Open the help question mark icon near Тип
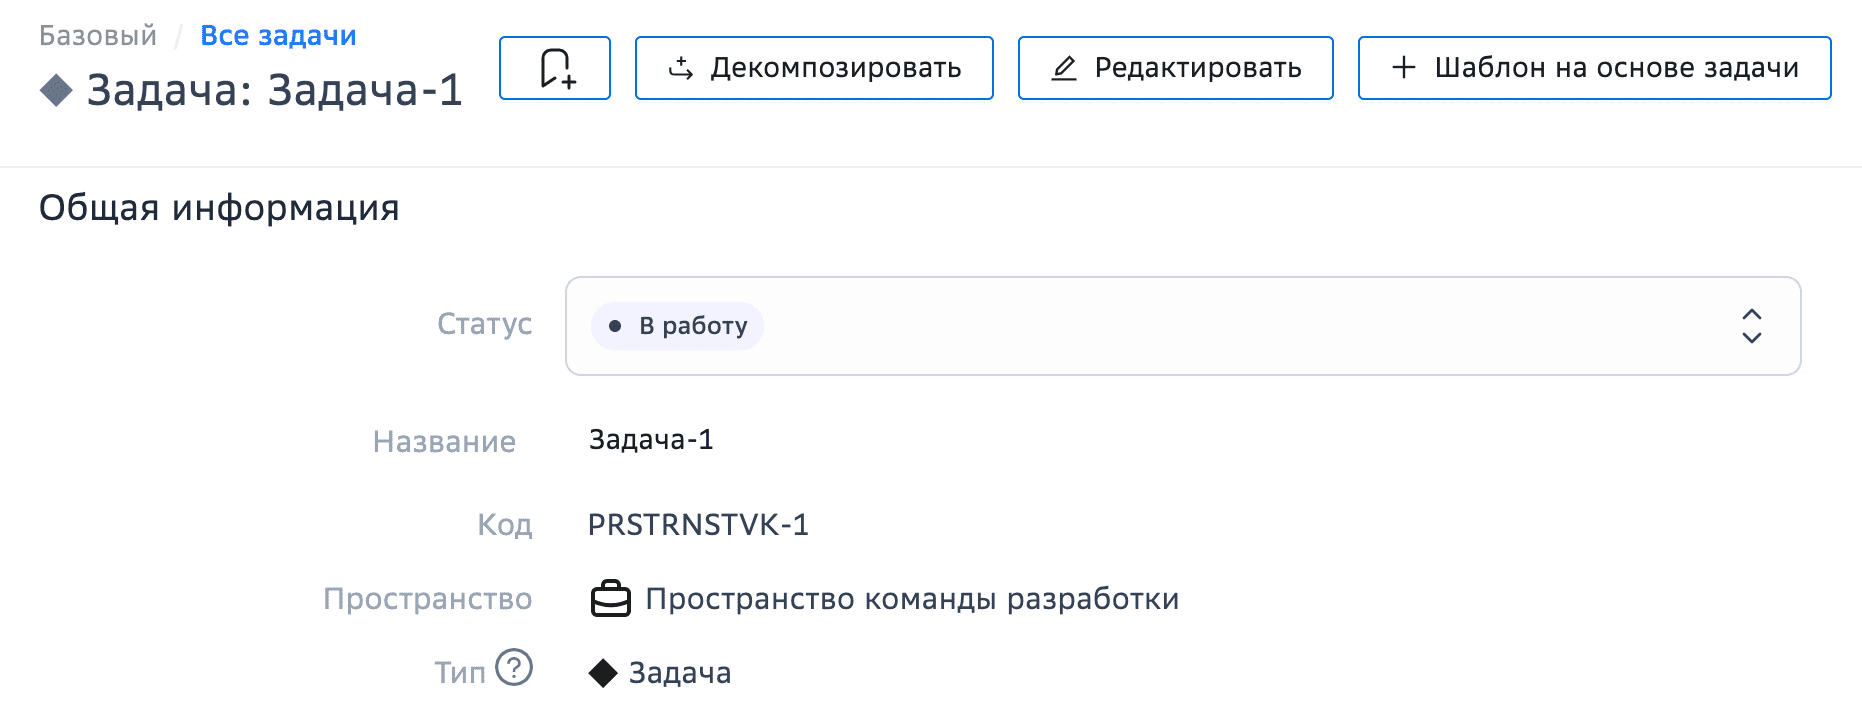This screenshot has width=1862, height=718. tap(513, 669)
